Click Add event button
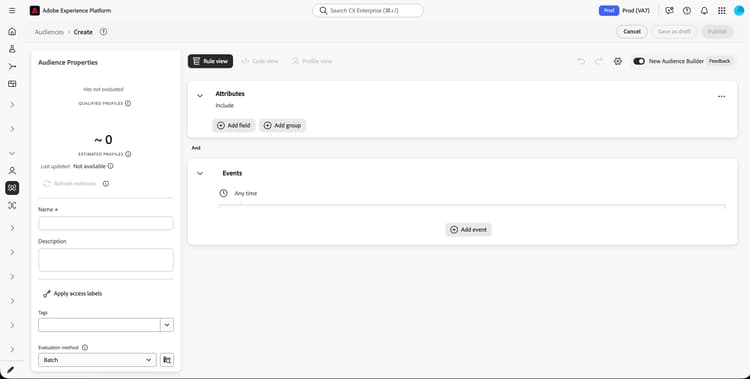Viewport: 750px width, 379px height. [x=468, y=230]
